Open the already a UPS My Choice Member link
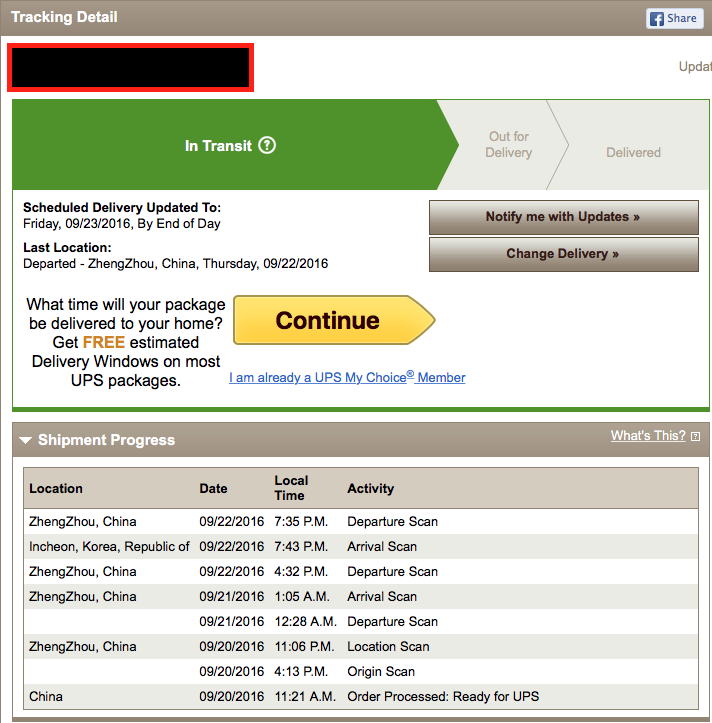Image resolution: width=712 pixels, height=723 pixels. (x=347, y=377)
